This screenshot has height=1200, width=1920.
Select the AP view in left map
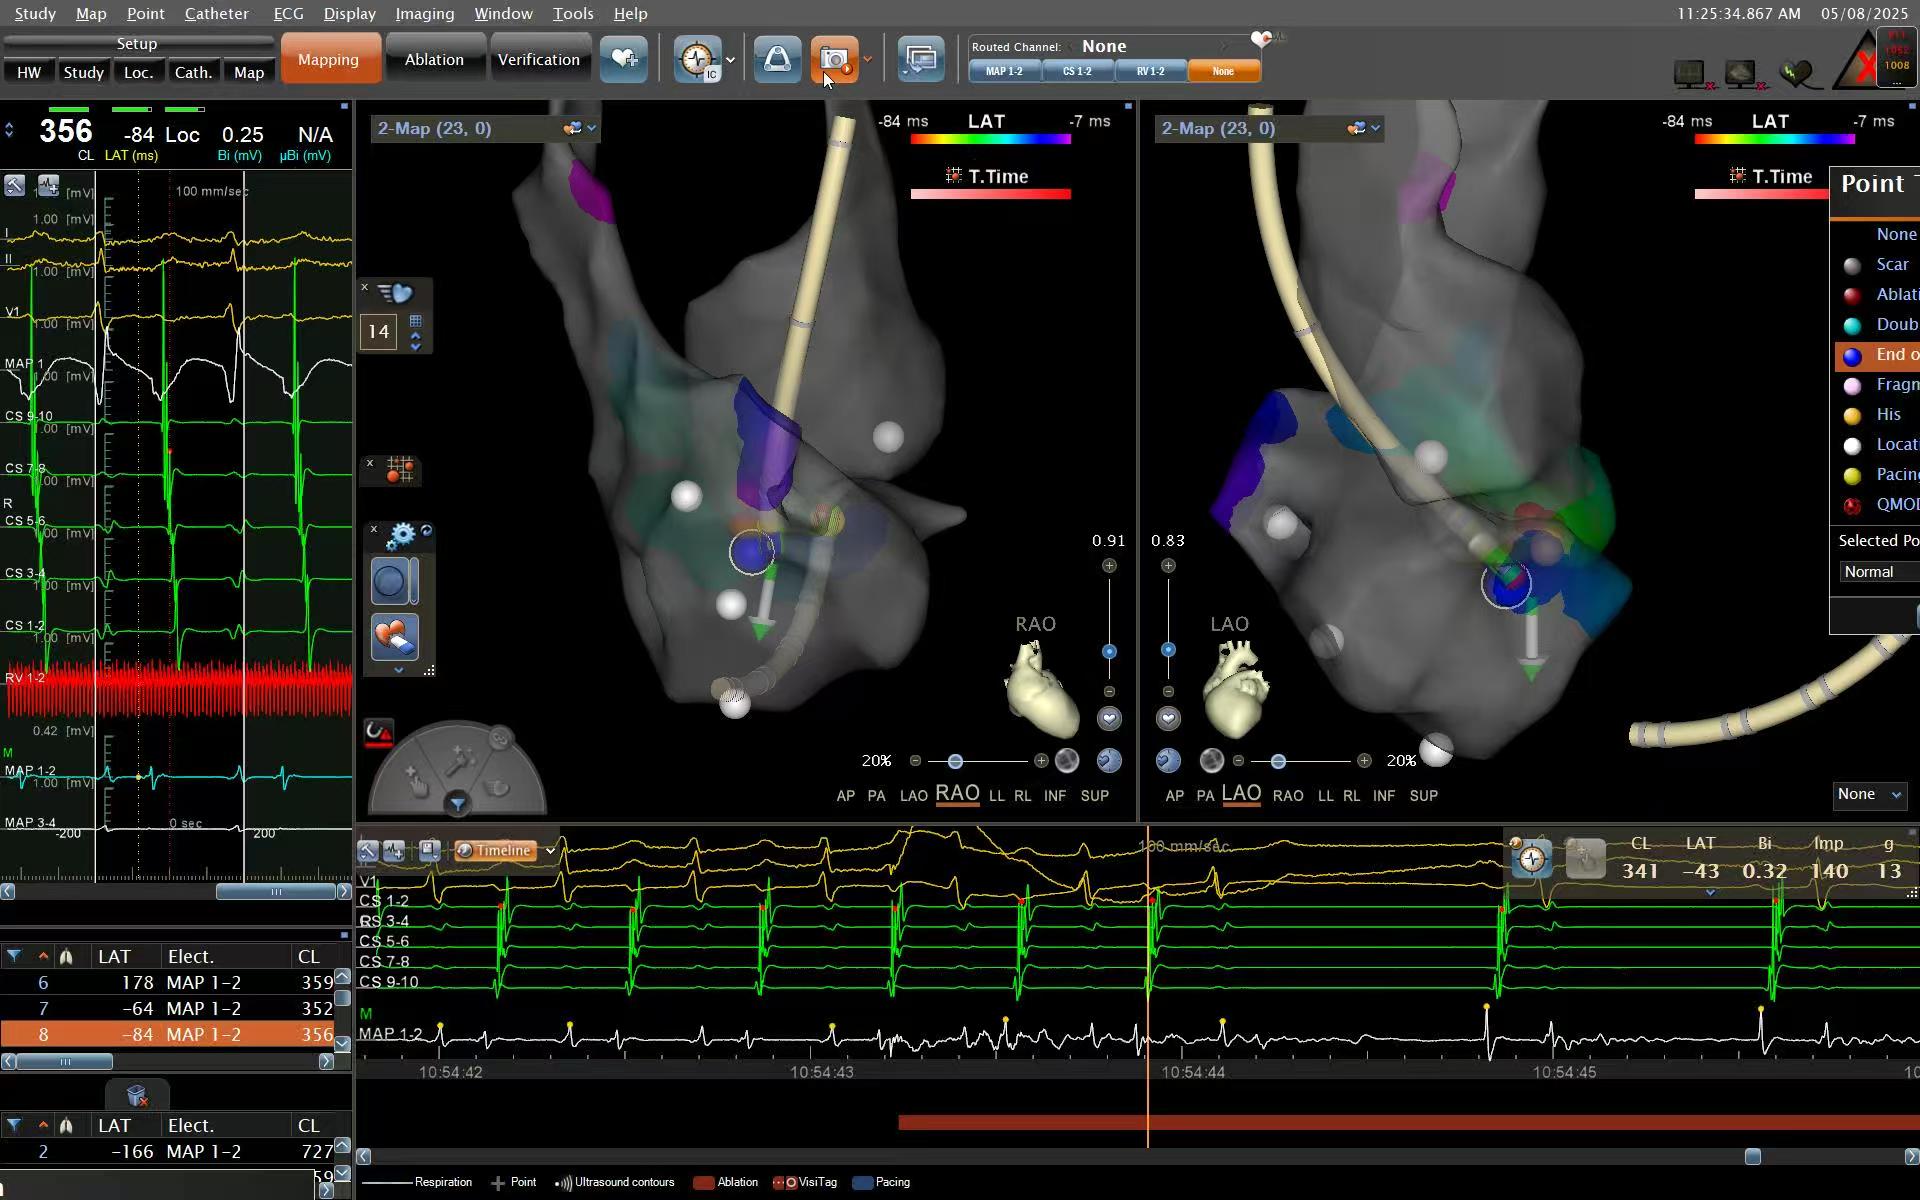tap(845, 796)
